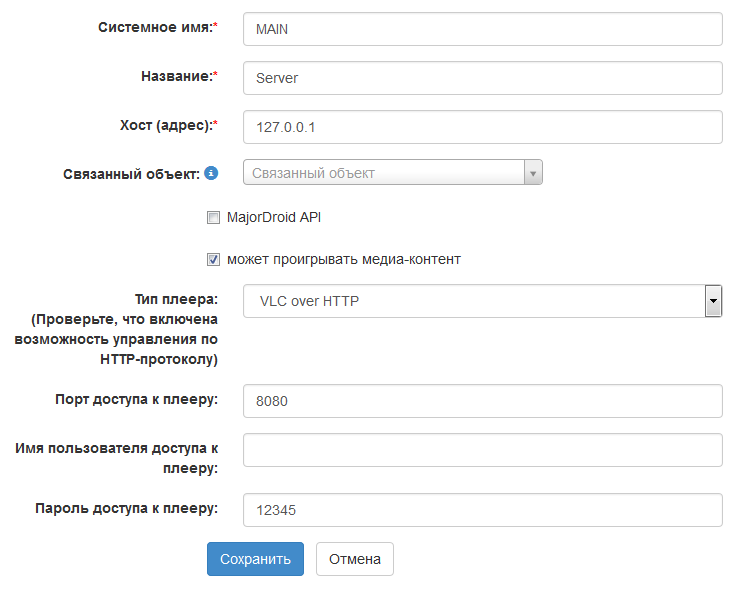Click the Тип плеера label text
752x607 pixels.
coord(176,298)
